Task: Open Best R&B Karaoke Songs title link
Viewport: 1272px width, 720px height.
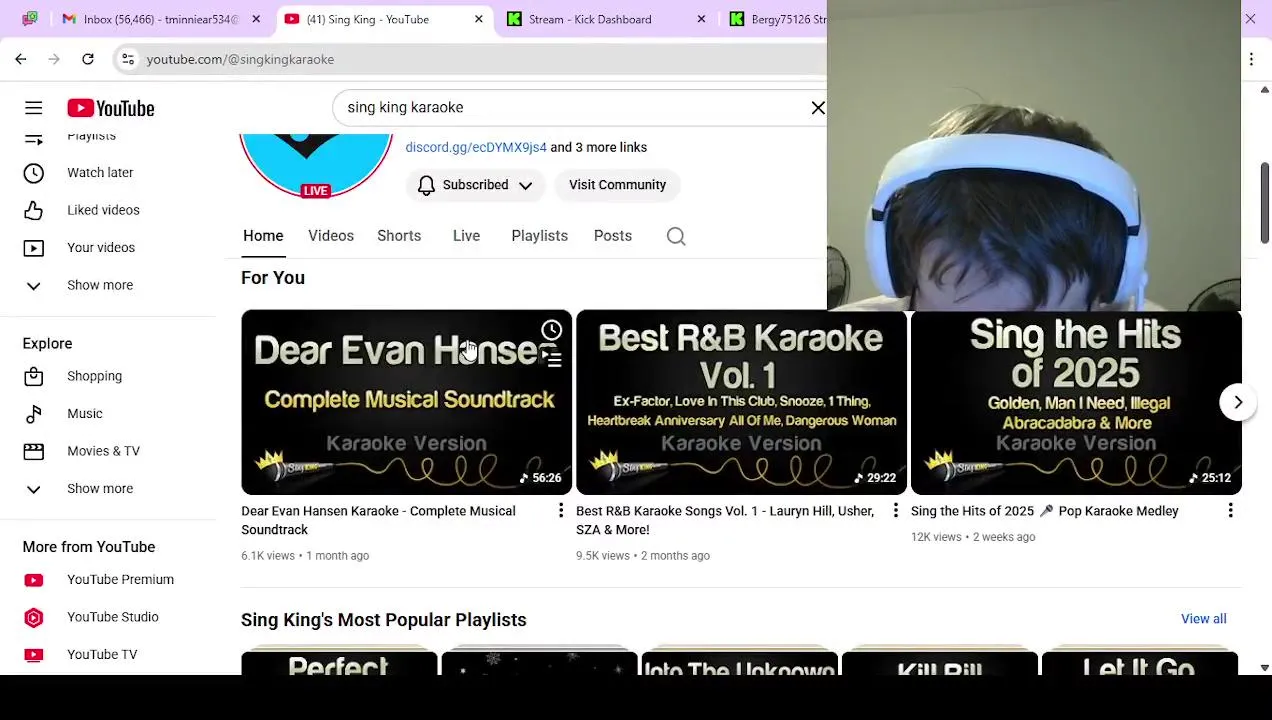Action: [x=725, y=520]
